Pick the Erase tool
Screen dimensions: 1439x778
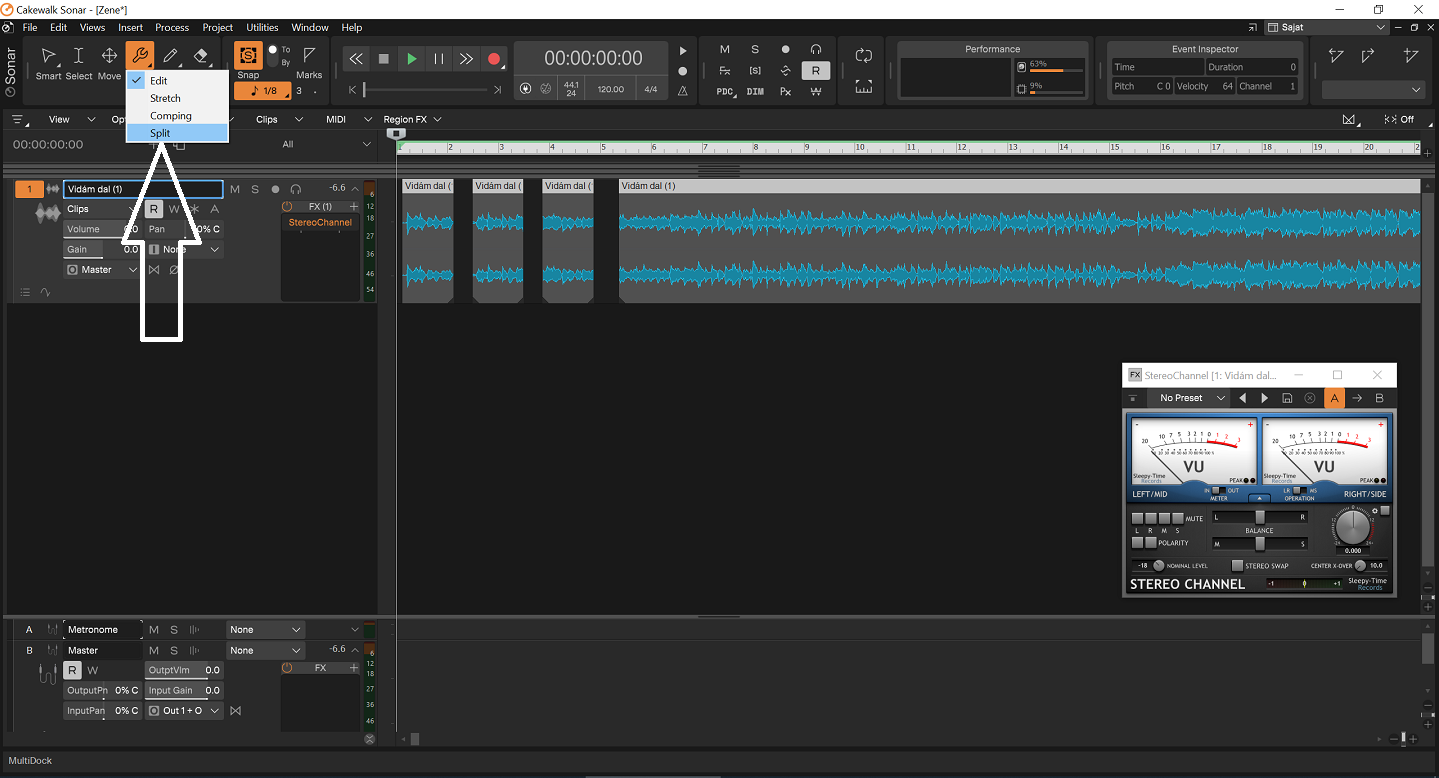pyautogui.click(x=201, y=57)
